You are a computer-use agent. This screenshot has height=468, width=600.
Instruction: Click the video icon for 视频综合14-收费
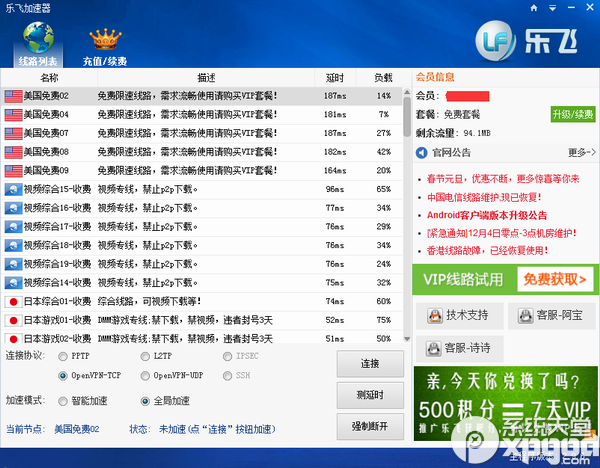[13, 283]
